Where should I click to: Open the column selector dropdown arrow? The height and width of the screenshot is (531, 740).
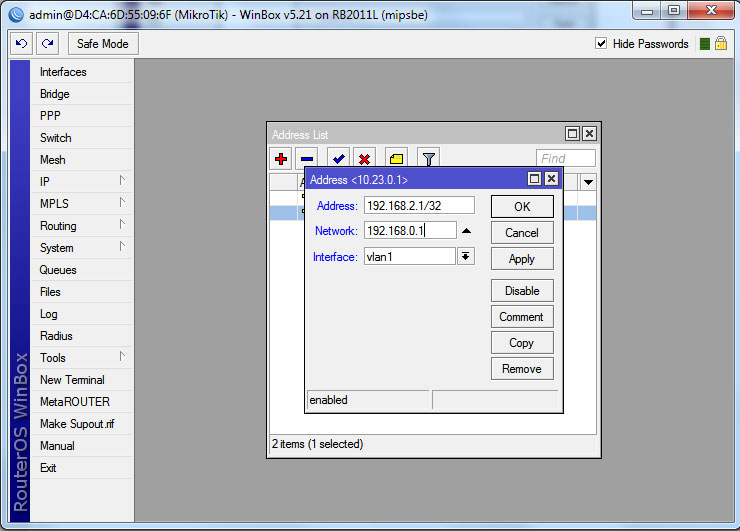click(x=588, y=182)
